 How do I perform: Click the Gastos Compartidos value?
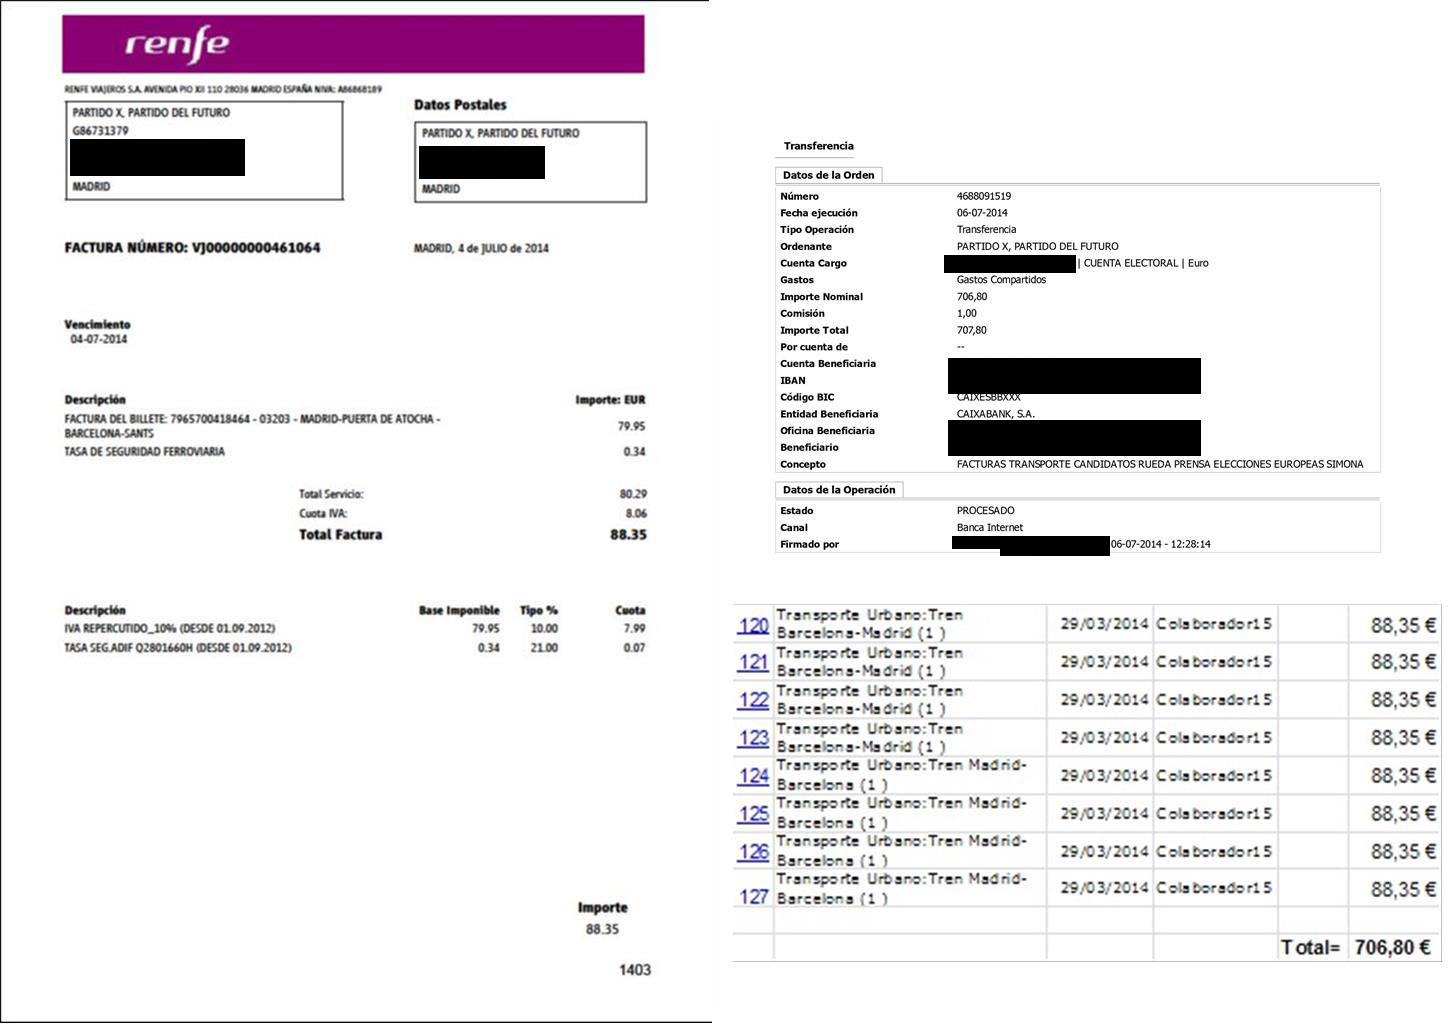pyautogui.click(x=1001, y=280)
